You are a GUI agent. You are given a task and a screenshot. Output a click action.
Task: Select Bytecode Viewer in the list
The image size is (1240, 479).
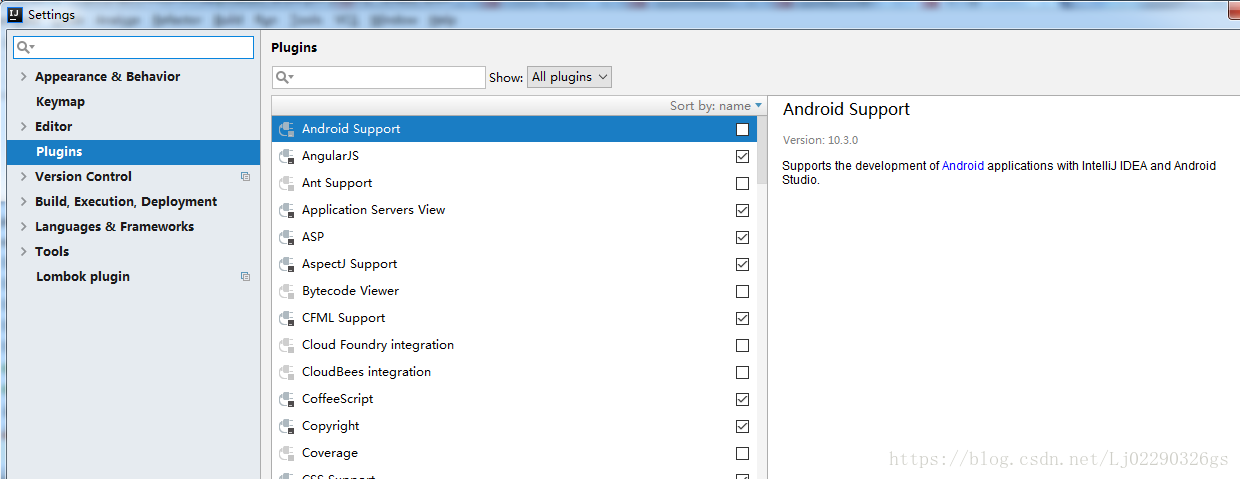pos(350,291)
